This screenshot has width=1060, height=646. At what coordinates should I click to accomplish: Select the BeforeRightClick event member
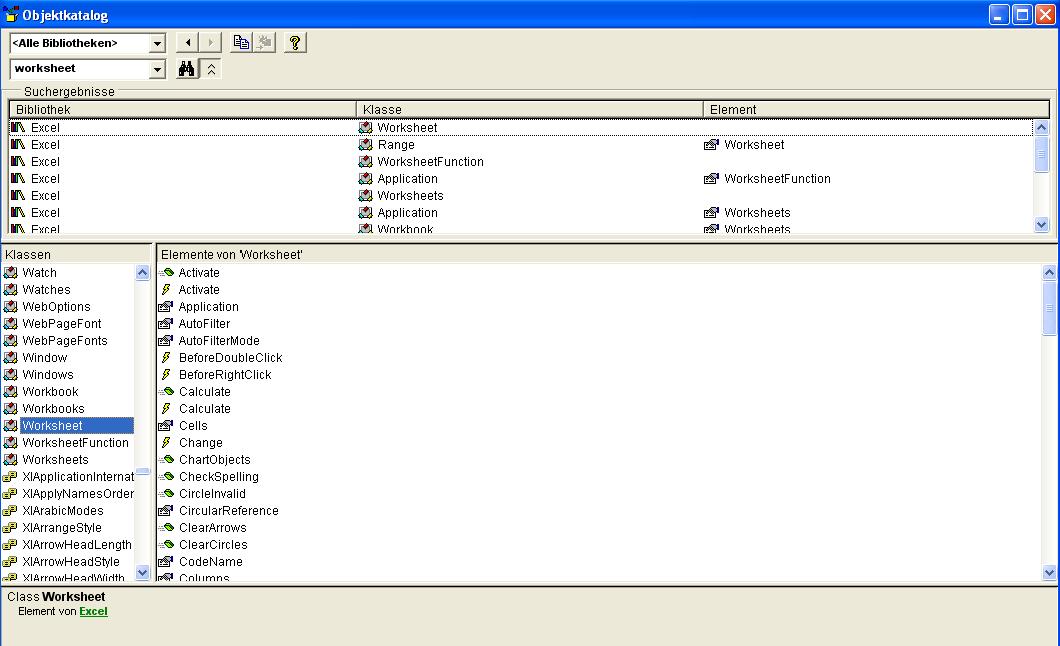click(x=225, y=374)
